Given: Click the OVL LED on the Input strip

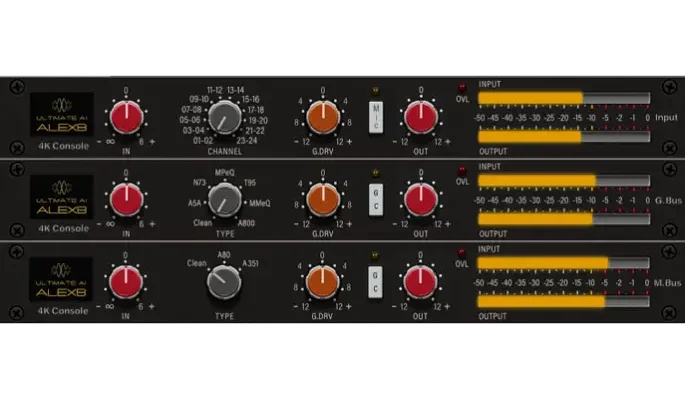Looking at the screenshot, I should 462,87.
